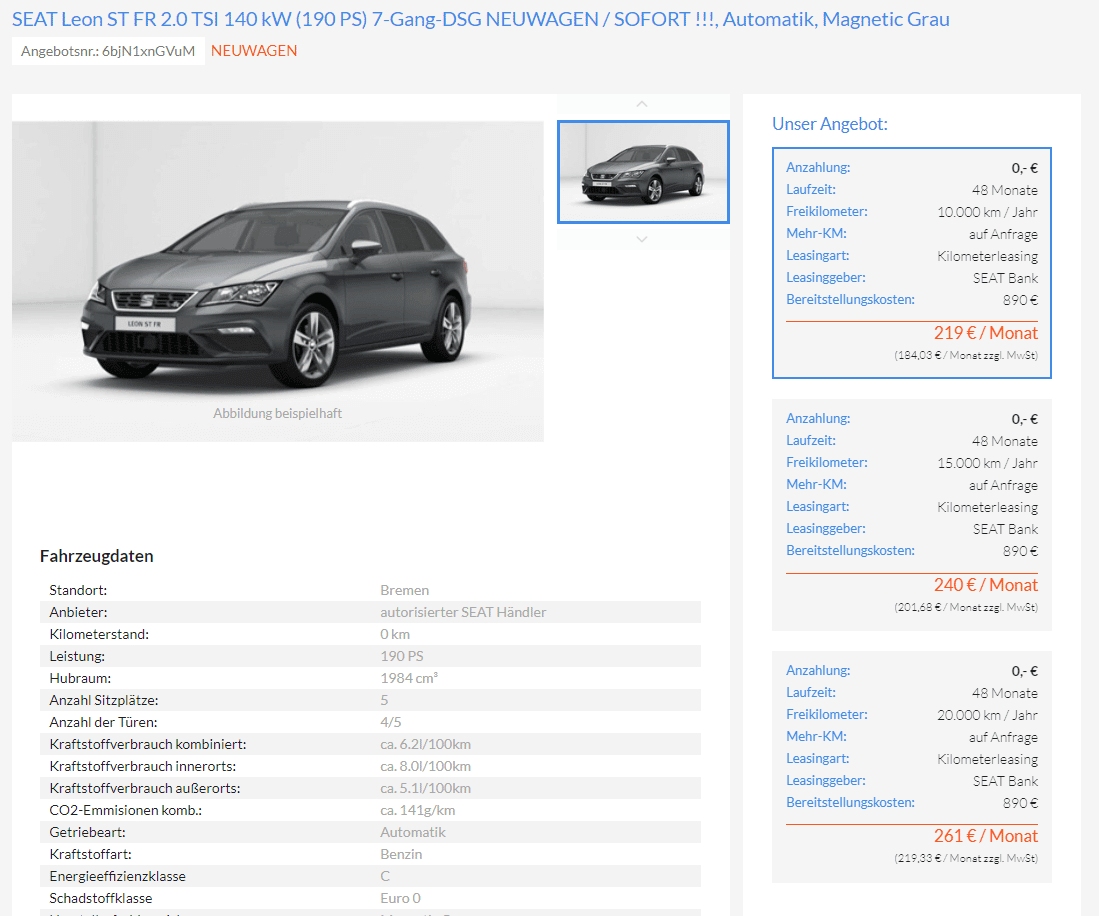Click the 'CO2-Emmisionen komb.:' label

(x=125, y=810)
